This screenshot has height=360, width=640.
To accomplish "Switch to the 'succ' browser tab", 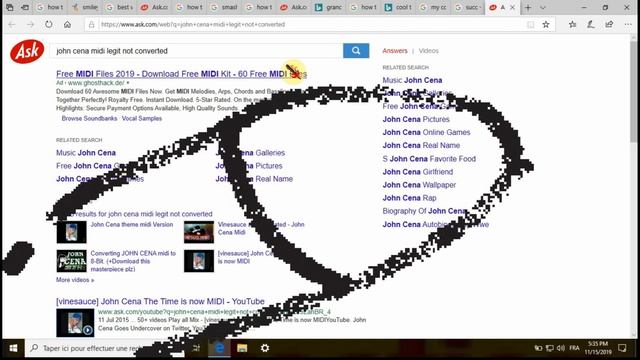I will (468, 7).
